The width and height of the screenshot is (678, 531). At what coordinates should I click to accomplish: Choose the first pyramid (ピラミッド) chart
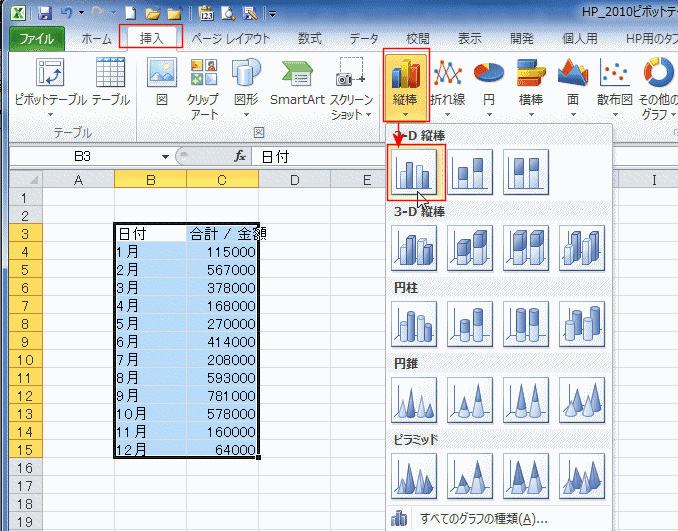tap(415, 476)
